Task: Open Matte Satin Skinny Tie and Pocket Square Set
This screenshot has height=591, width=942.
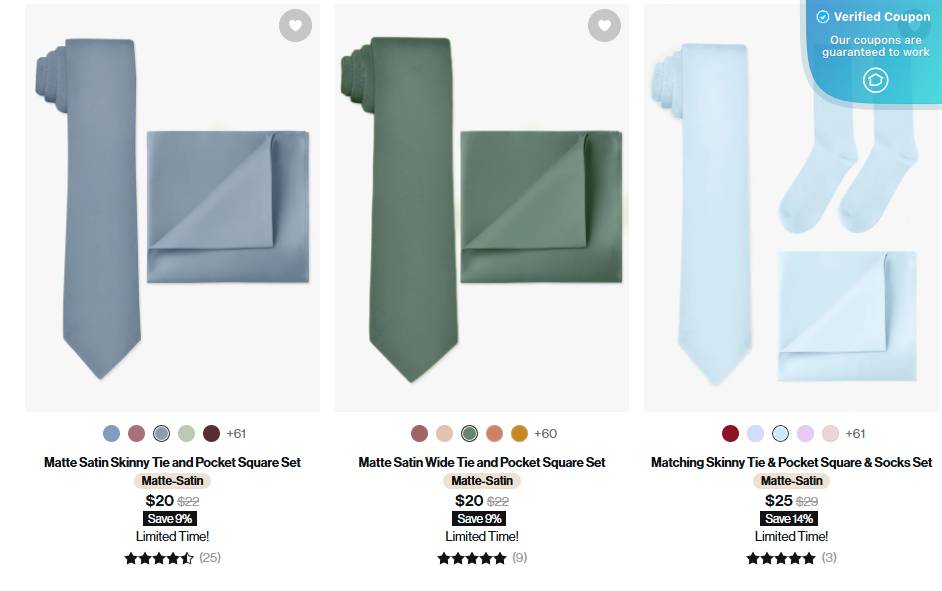Action: click(x=172, y=462)
